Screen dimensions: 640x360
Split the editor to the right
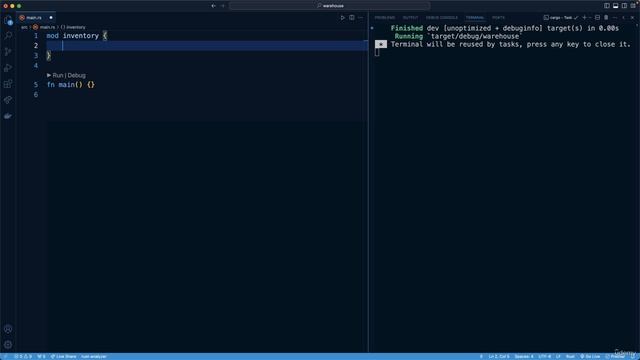click(352, 18)
